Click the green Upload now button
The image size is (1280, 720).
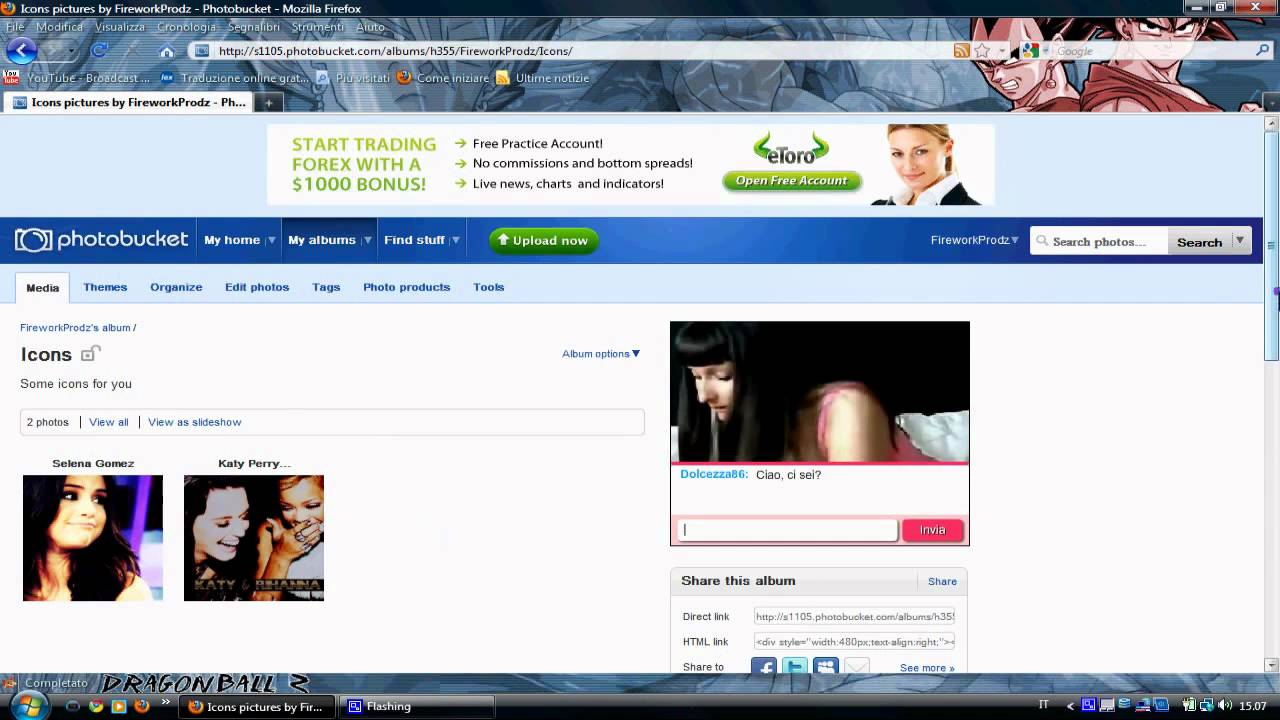(544, 240)
